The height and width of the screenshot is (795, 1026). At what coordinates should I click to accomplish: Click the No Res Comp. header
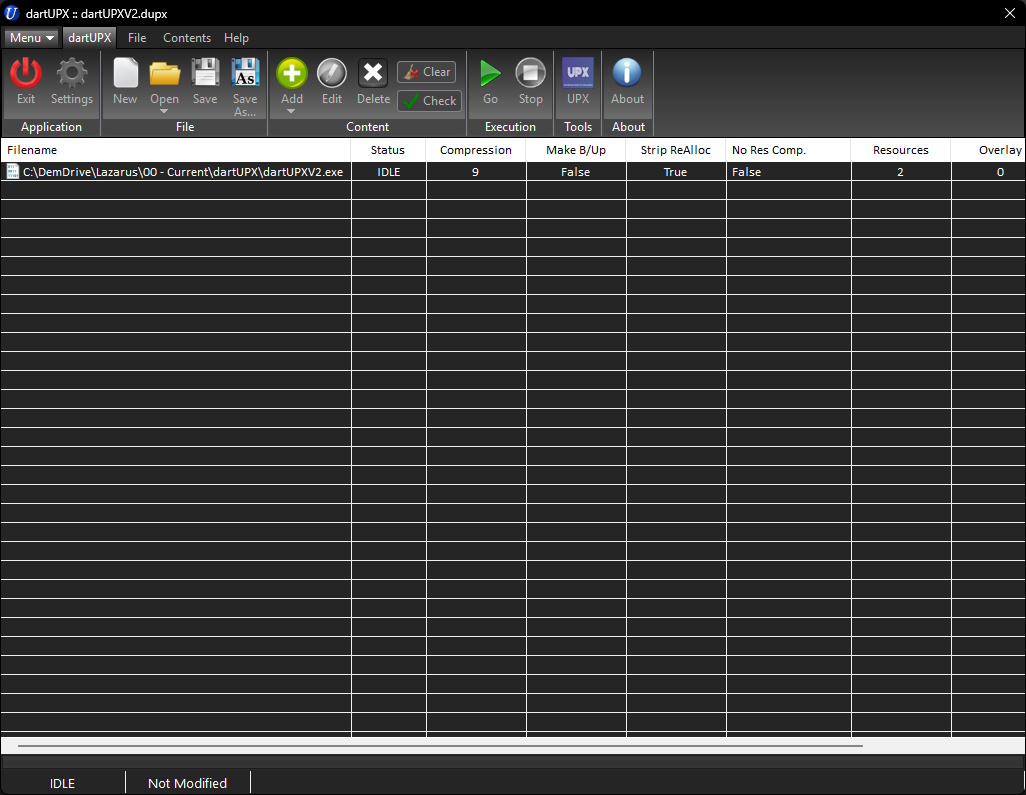[788, 150]
